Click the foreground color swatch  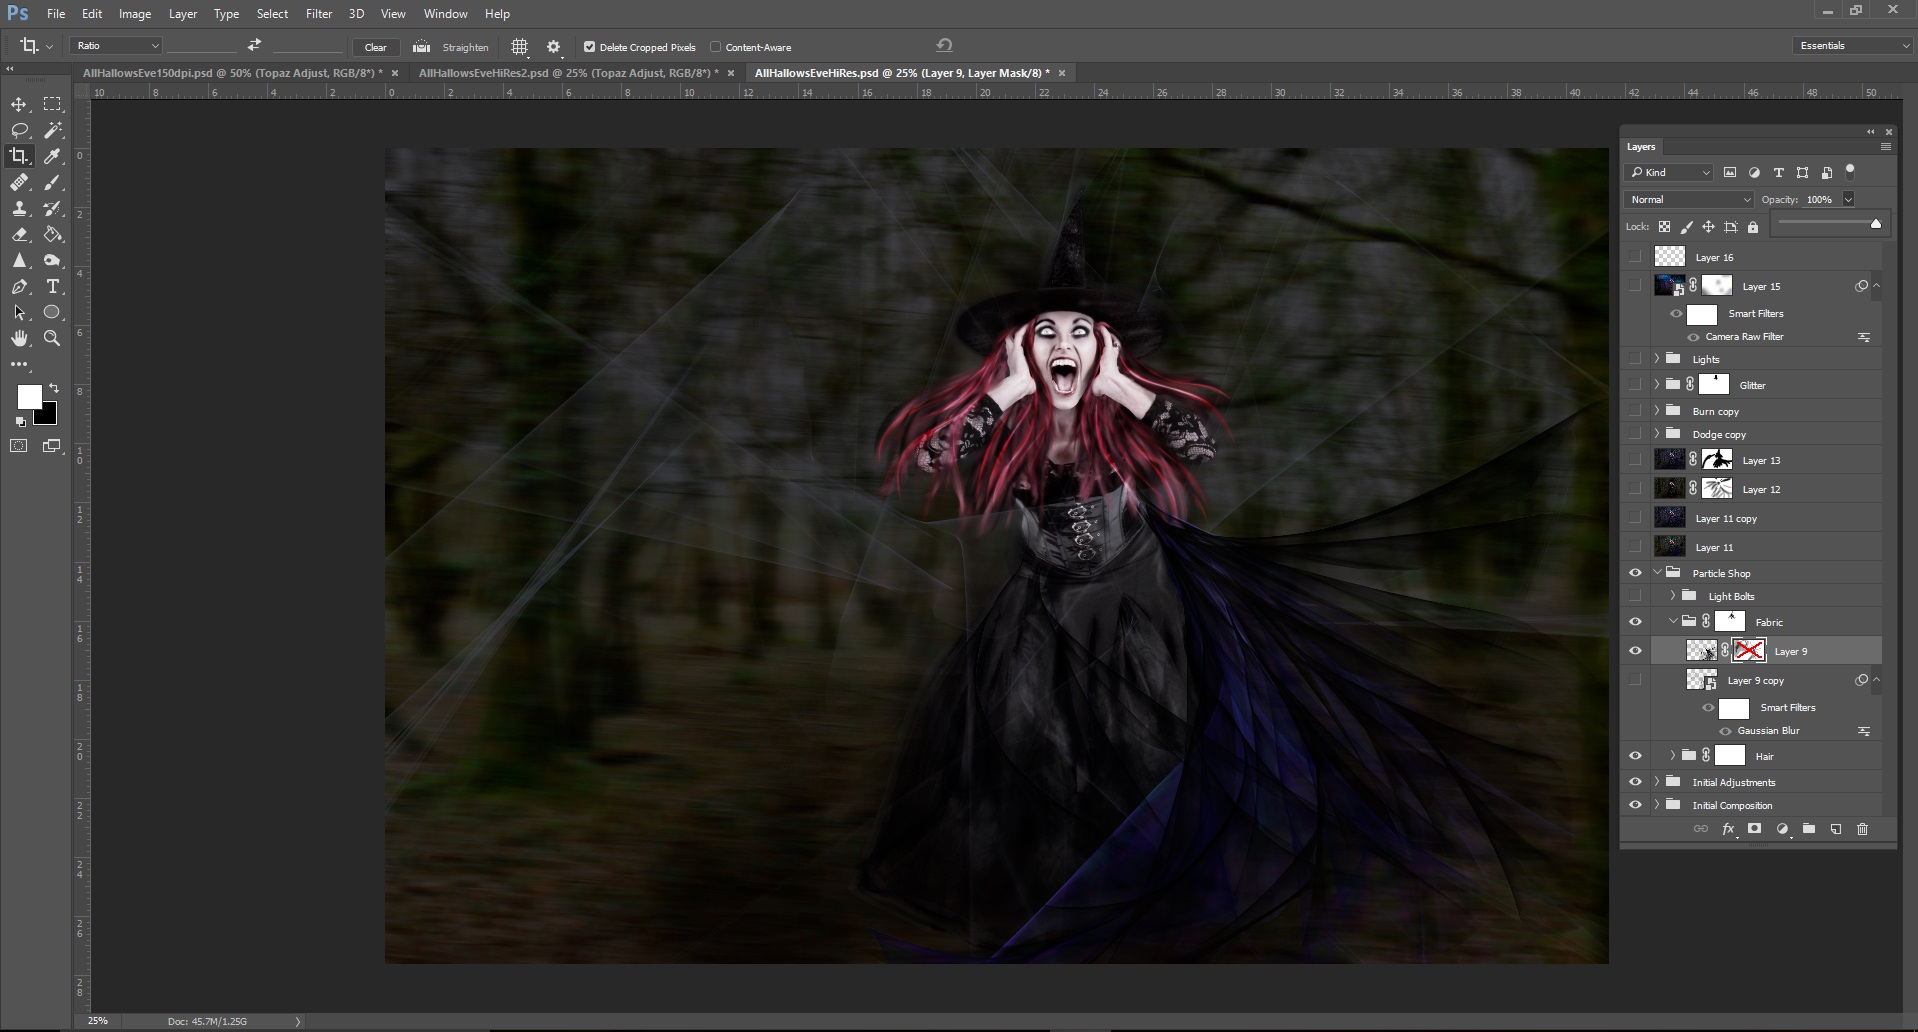pyautogui.click(x=29, y=399)
